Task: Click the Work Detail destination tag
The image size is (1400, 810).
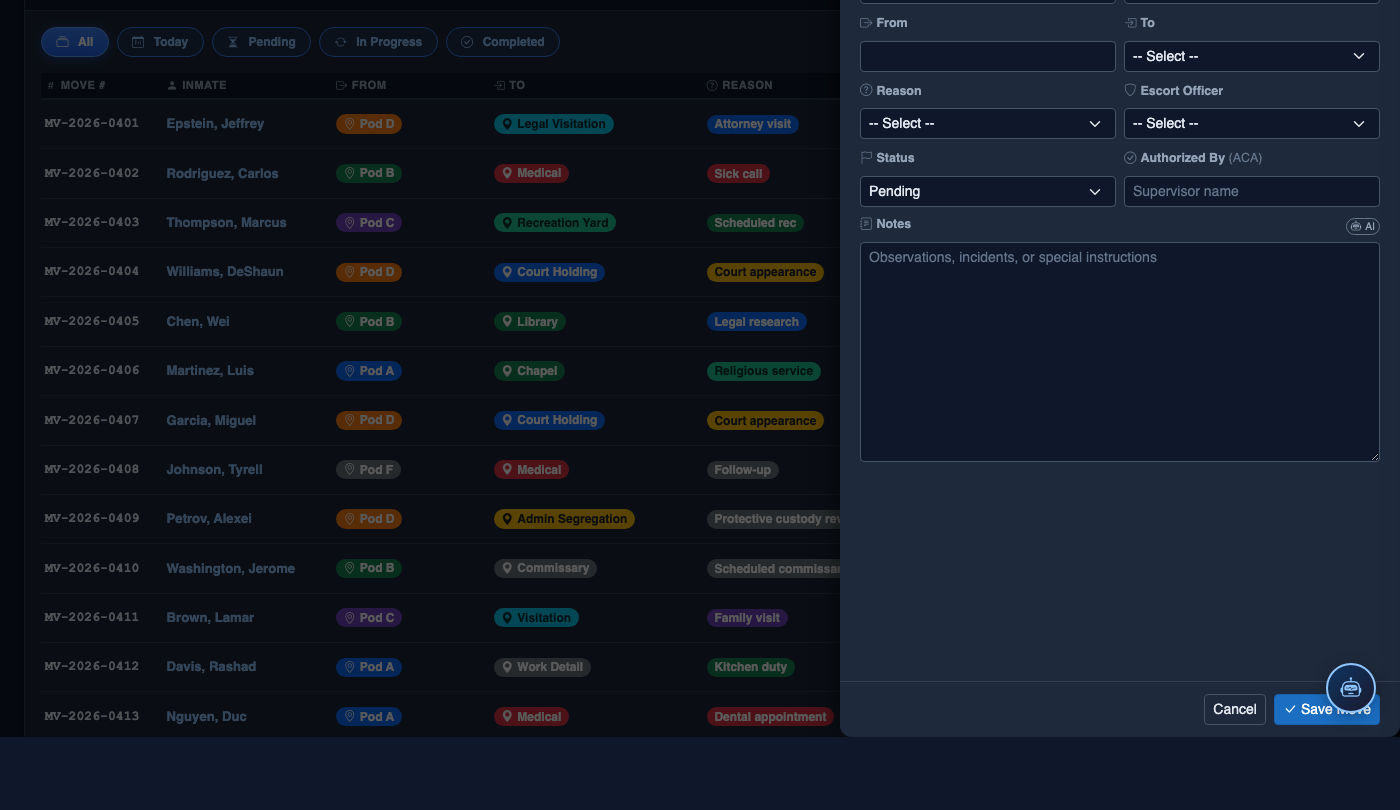Action: [543, 667]
